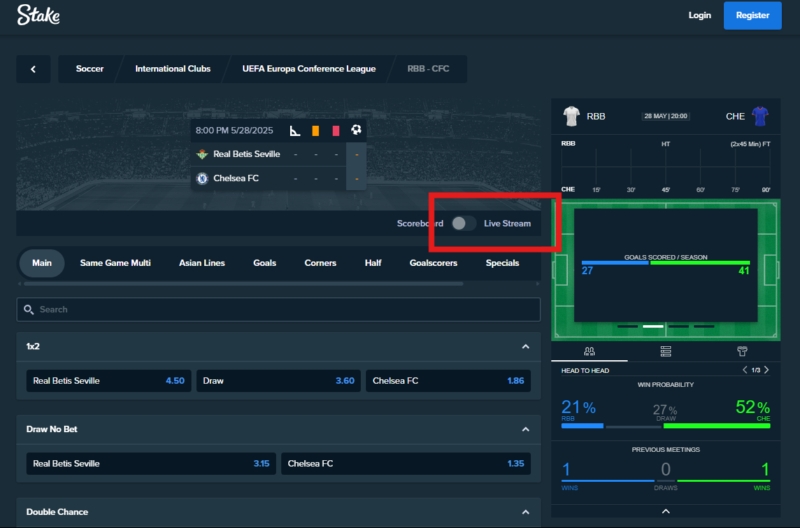800x528 pixels.
Task: Select the third pitch widget slide indicator
Action: point(679,326)
